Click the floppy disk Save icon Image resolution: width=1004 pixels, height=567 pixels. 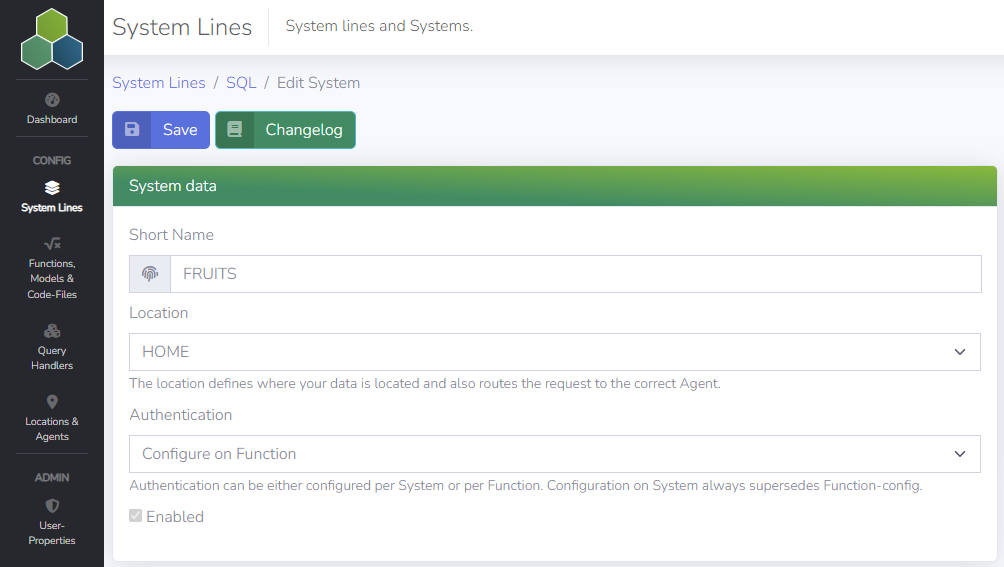pyautogui.click(x=132, y=130)
